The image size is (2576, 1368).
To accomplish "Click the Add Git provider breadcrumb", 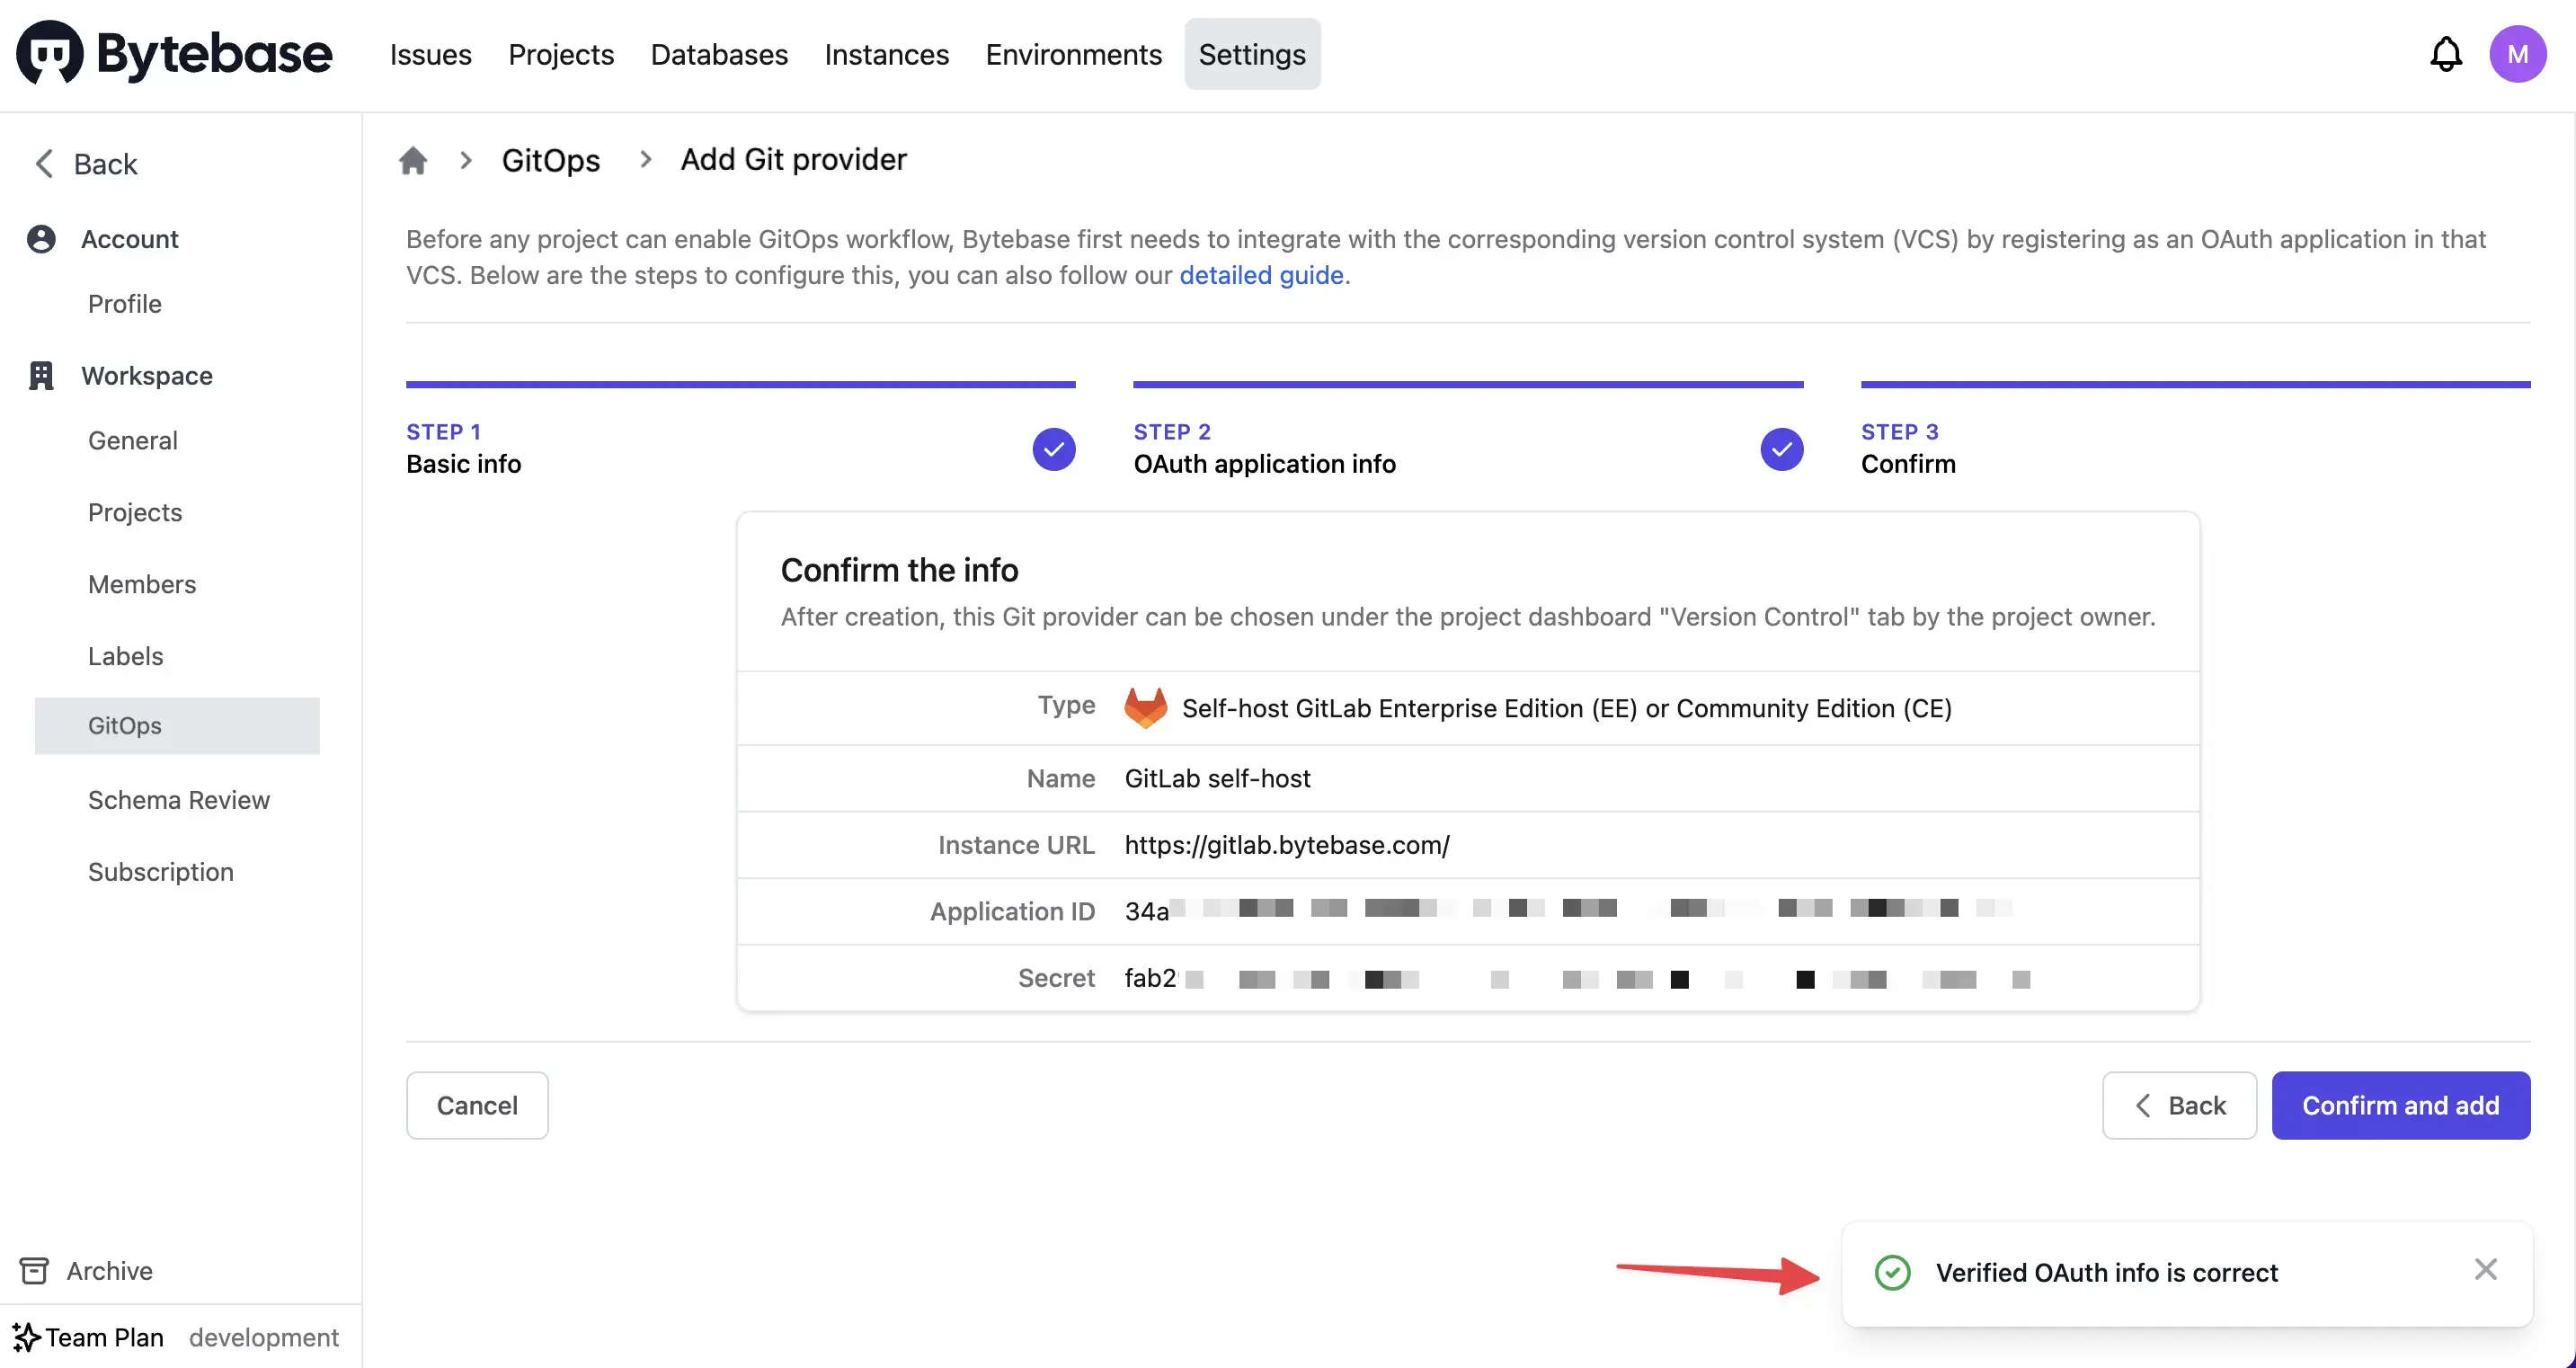I will (x=793, y=160).
